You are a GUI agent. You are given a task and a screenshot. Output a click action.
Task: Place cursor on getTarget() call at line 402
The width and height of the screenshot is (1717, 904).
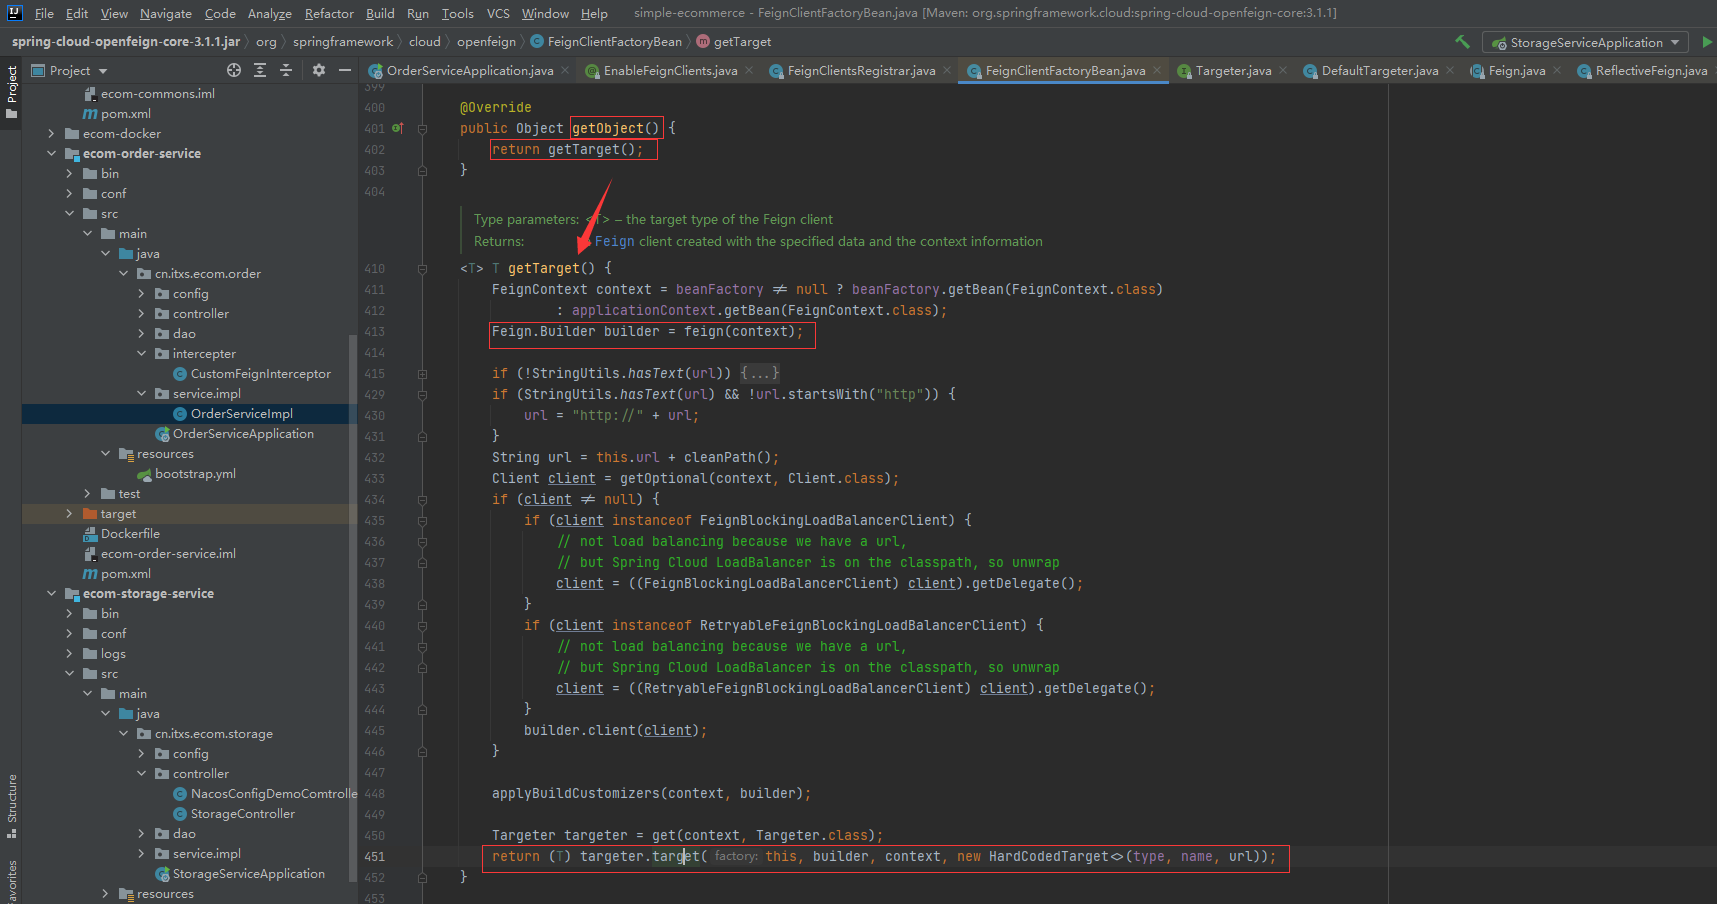[x=591, y=149]
